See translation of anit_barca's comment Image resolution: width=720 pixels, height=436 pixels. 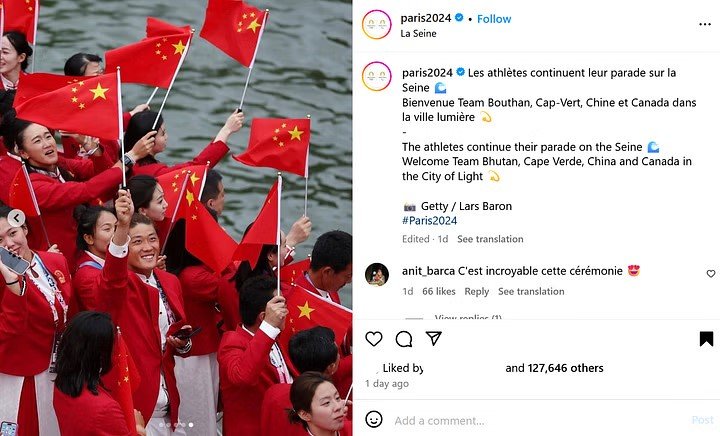[x=531, y=291]
